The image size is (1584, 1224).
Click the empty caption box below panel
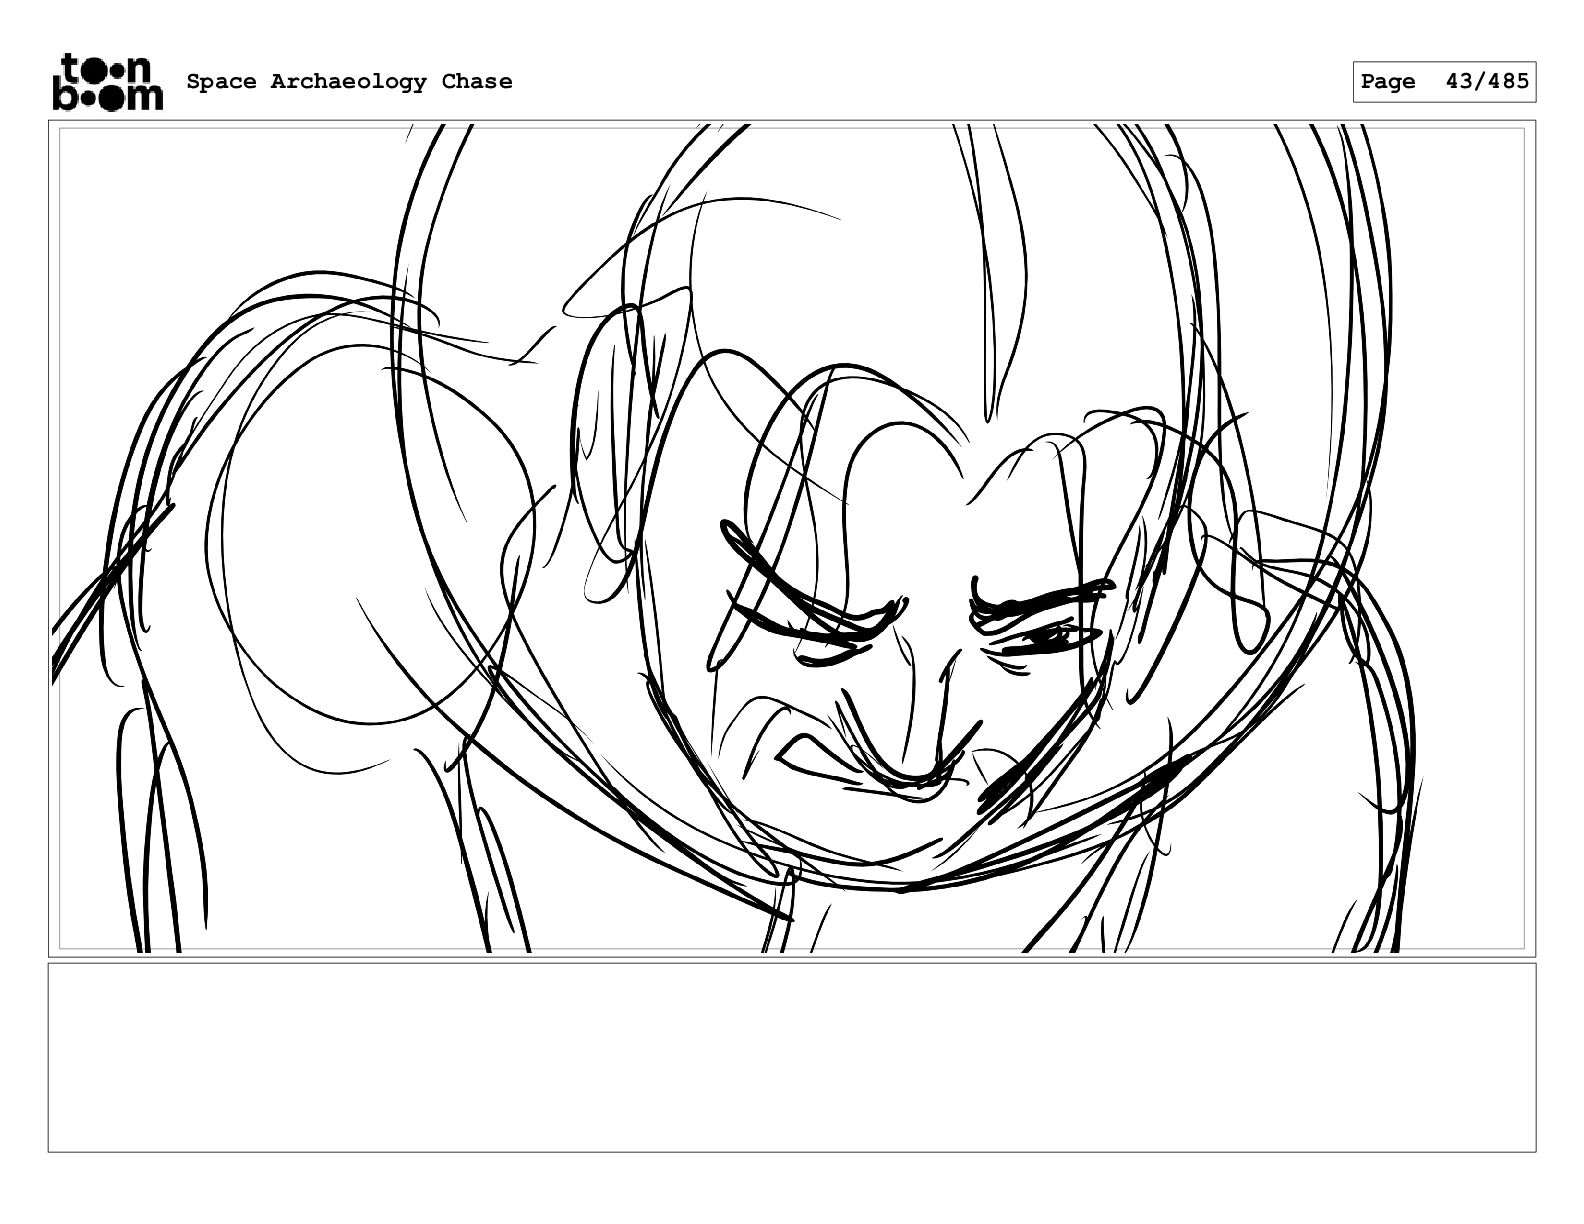click(x=791, y=1057)
